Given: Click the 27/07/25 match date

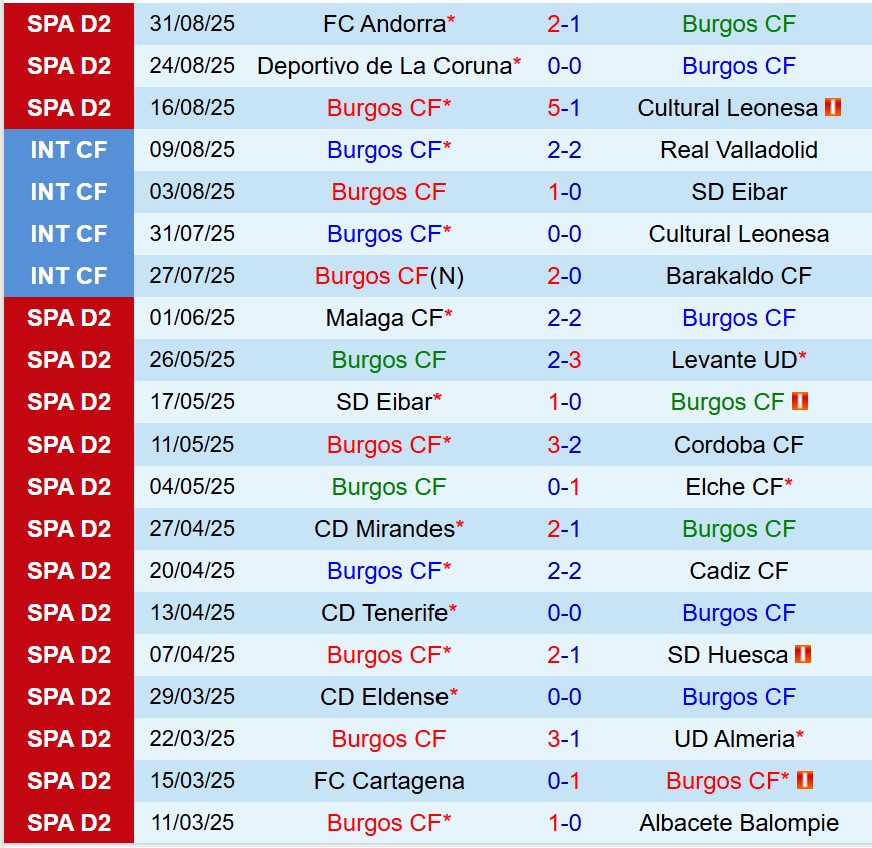Looking at the screenshot, I should 192,276.
